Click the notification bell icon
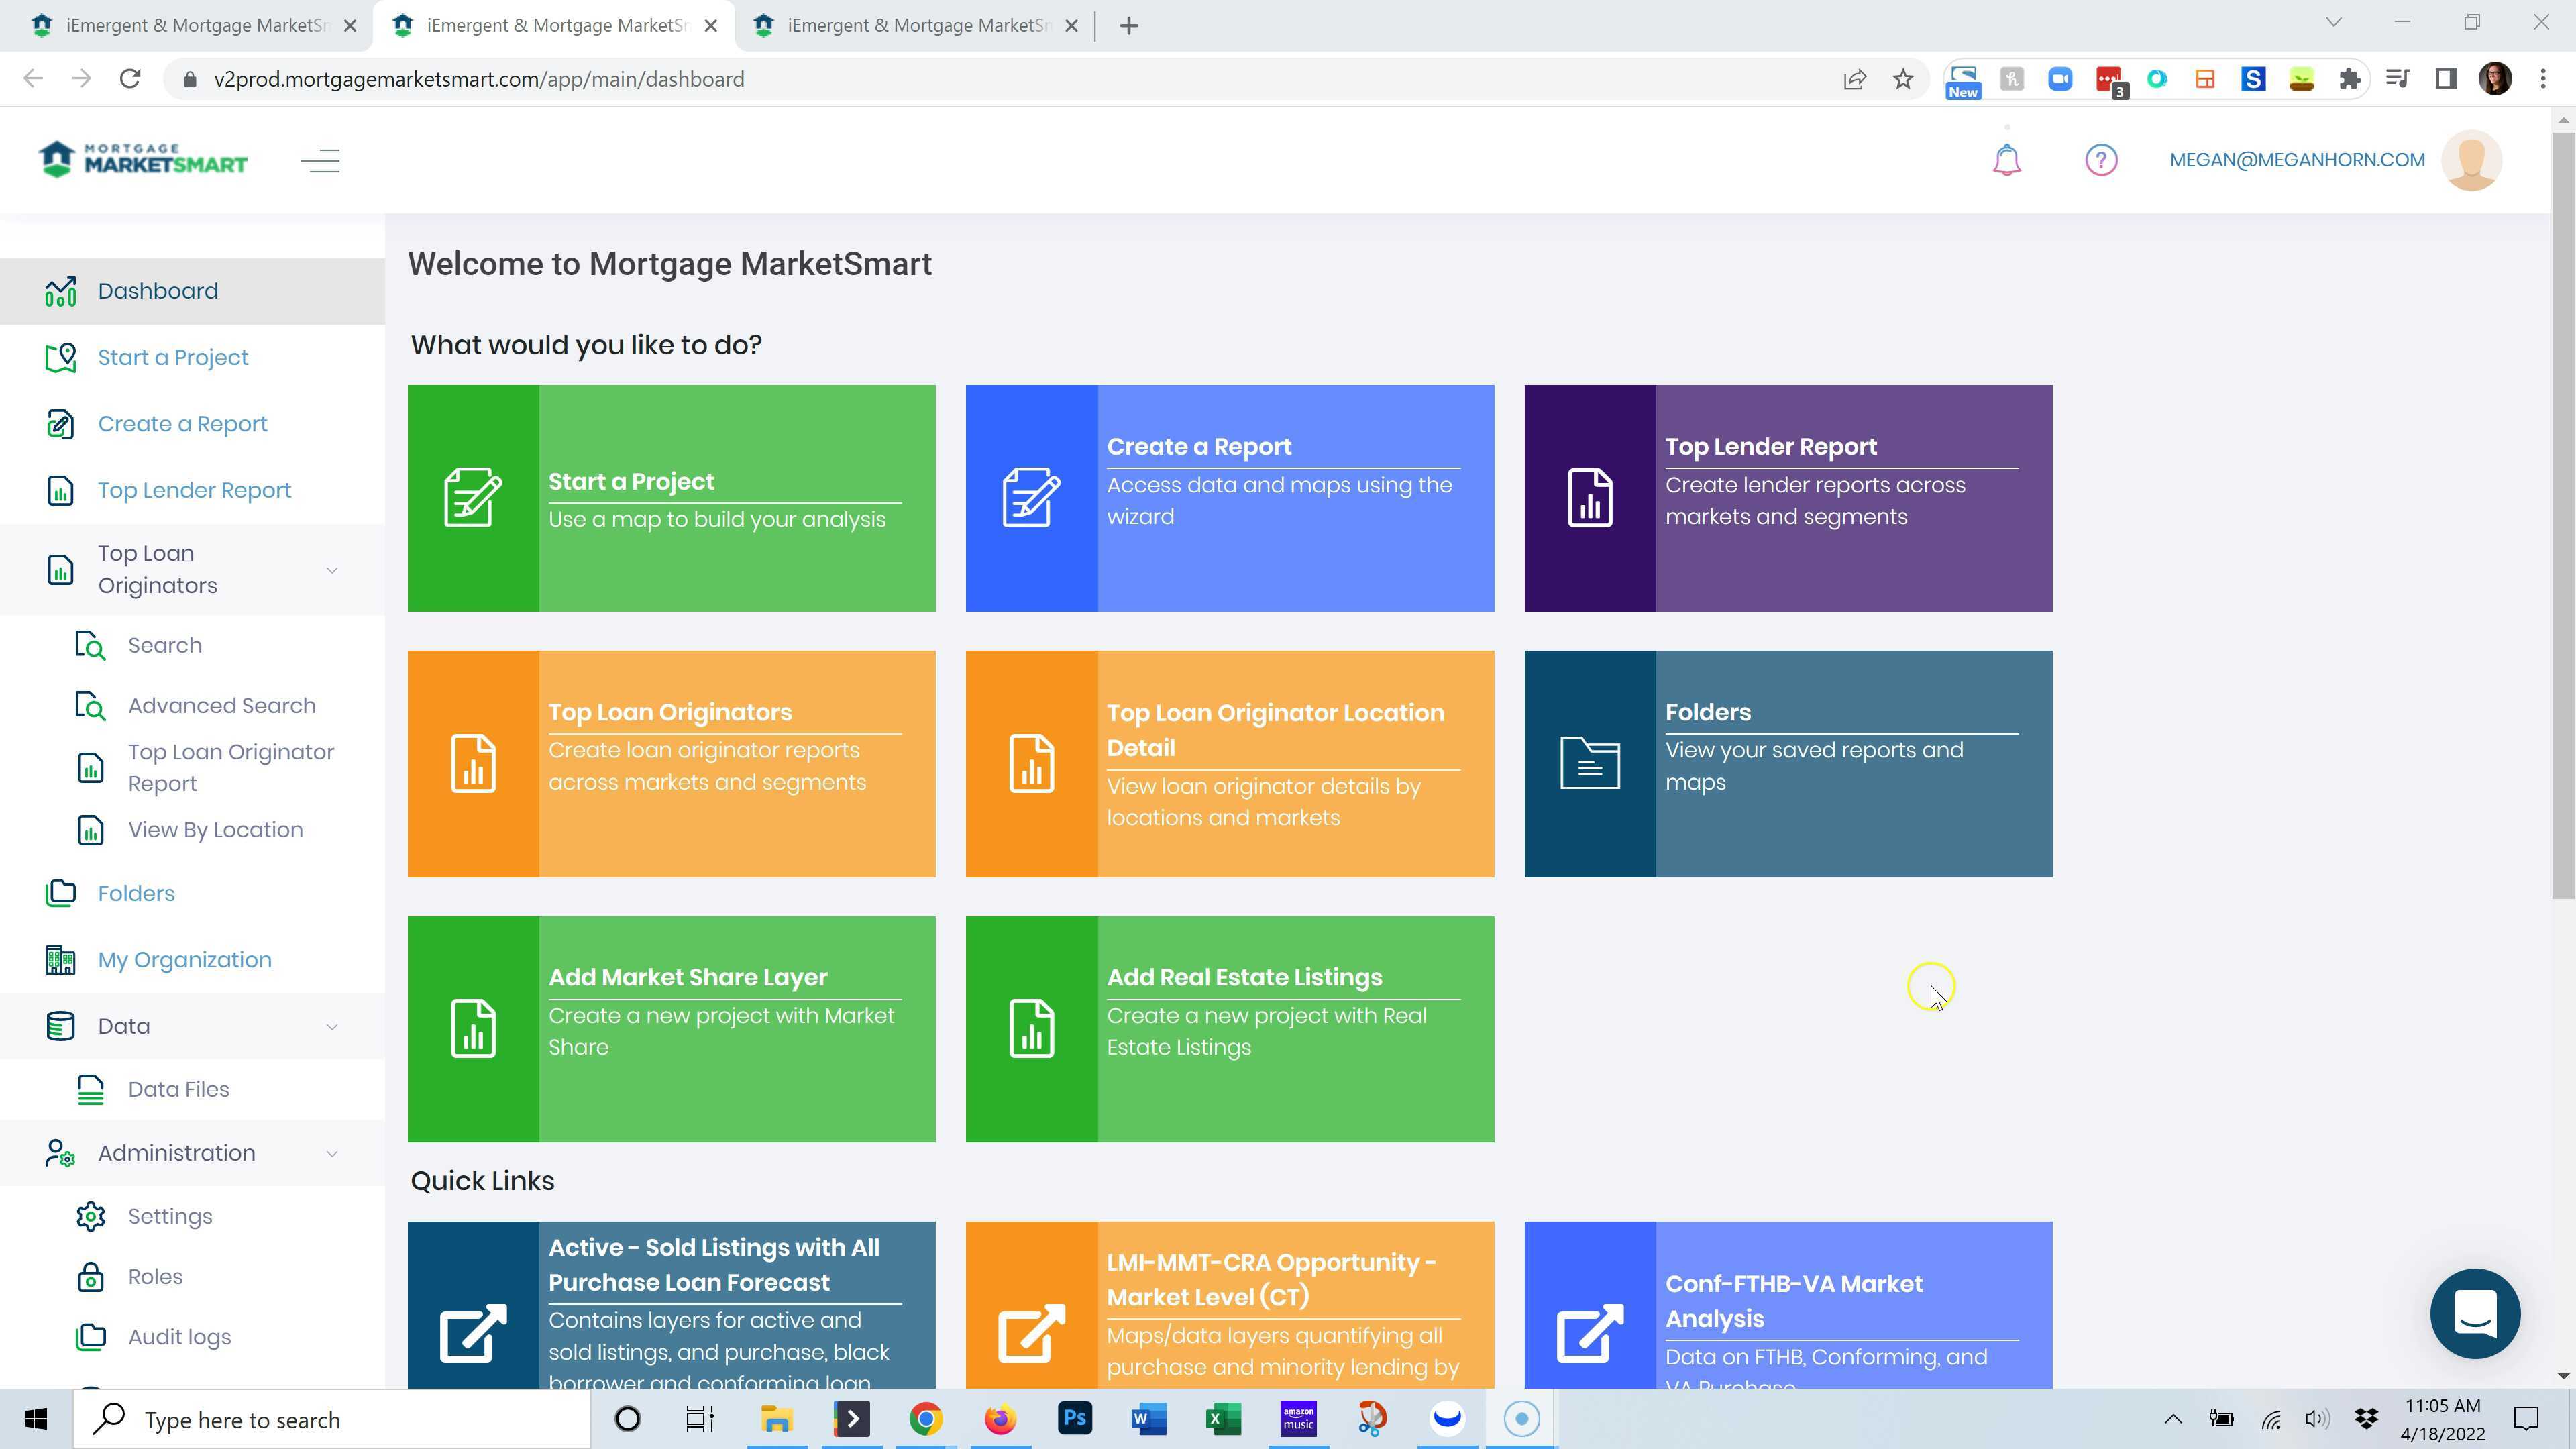 tap(2006, 160)
